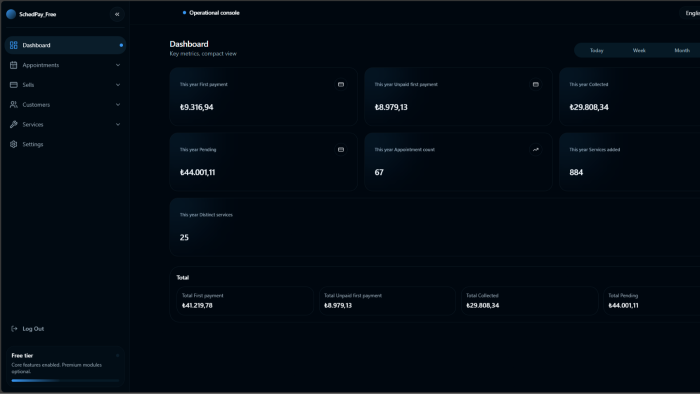Click the Dashboard page heading
The image size is (700, 394).
tap(189, 44)
